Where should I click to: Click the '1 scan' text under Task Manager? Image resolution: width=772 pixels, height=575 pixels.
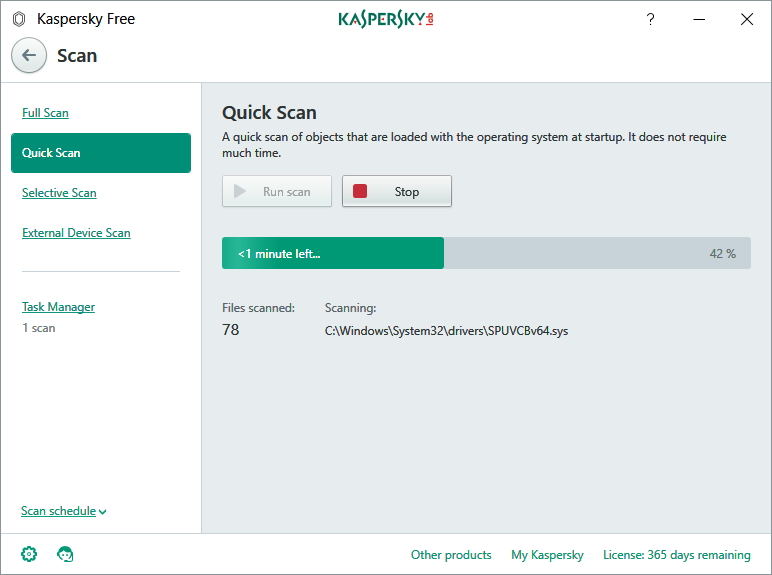38,328
